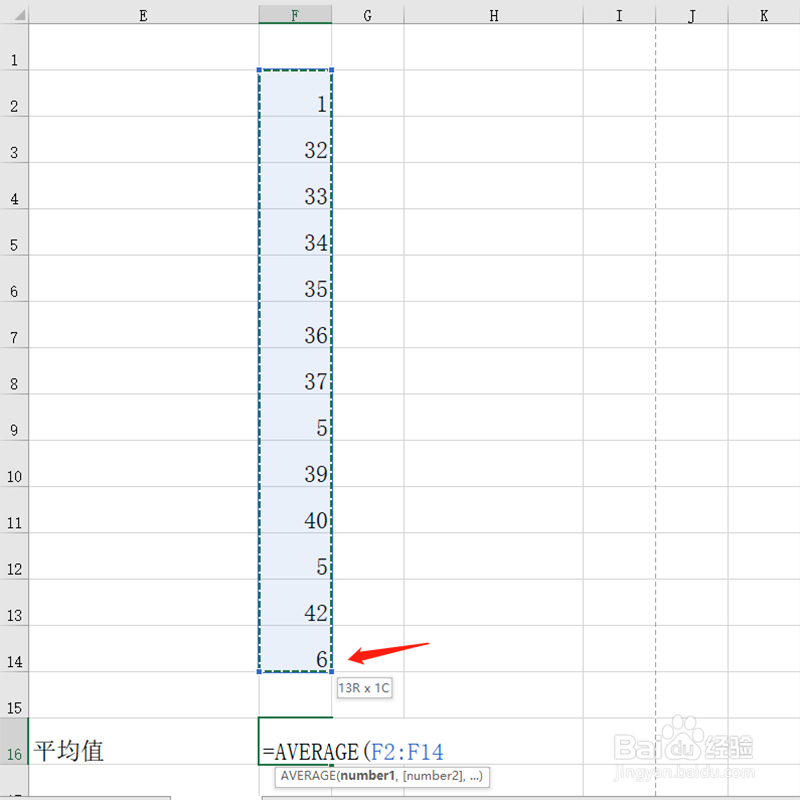Screen dimensions: 800x800
Task: Click row 16 header
Action: pyautogui.click(x=14, y=750)
